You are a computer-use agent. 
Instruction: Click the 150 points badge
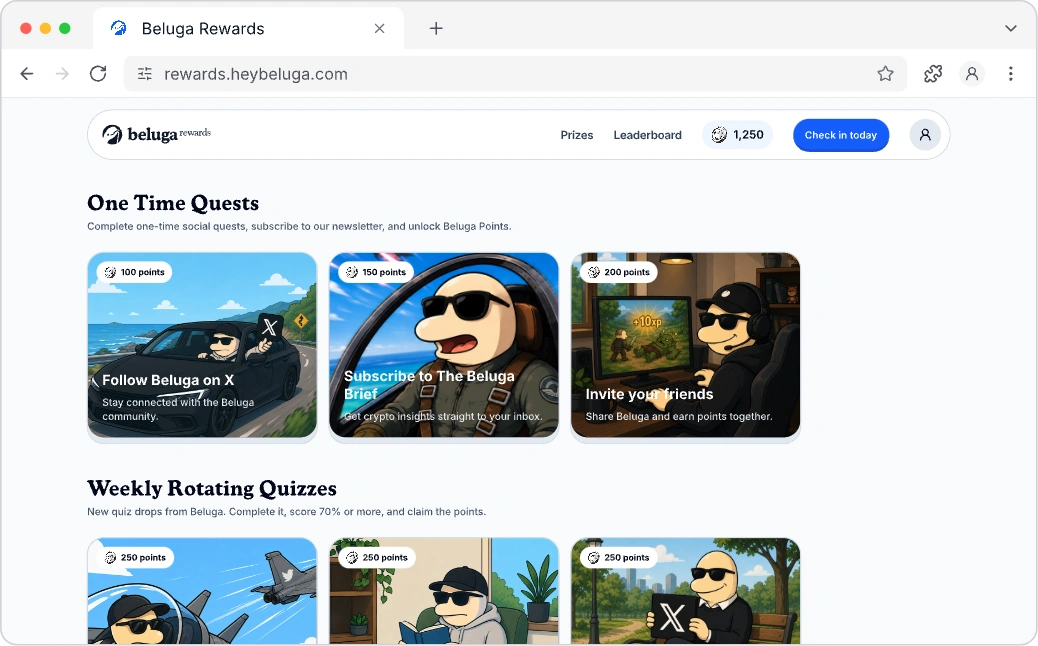click(x=376, y=272)
